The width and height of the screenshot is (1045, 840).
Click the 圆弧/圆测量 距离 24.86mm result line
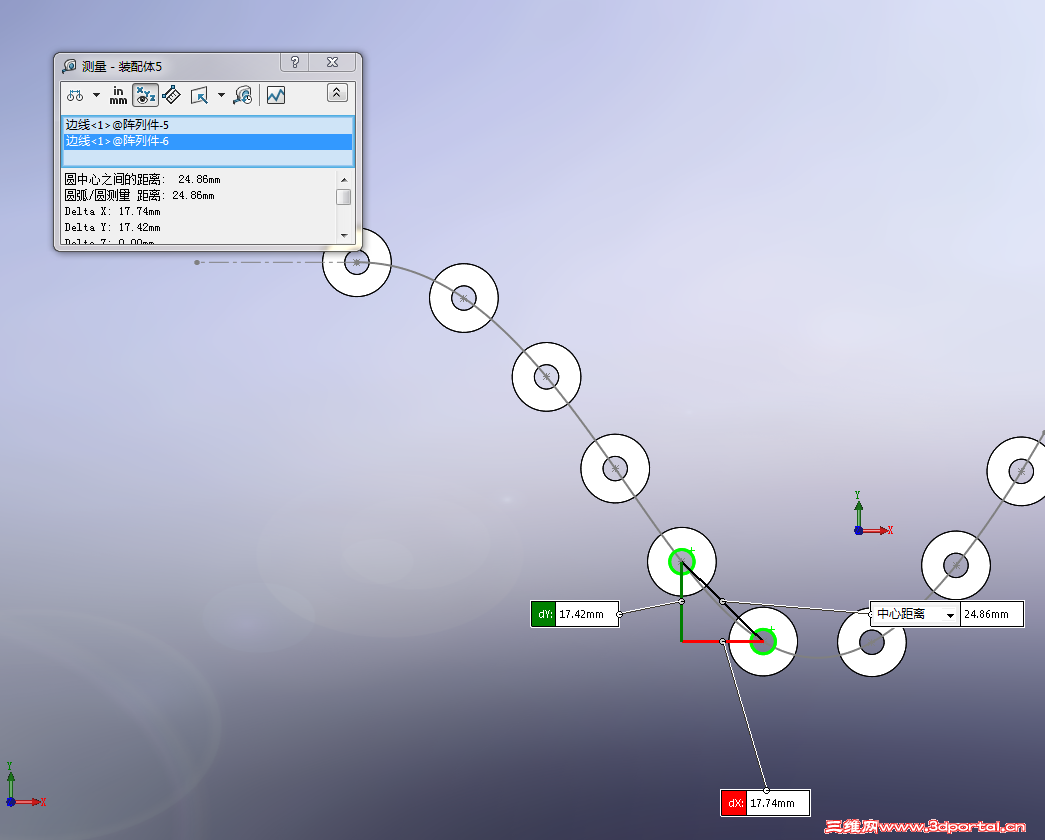click(x=139, y=195)
